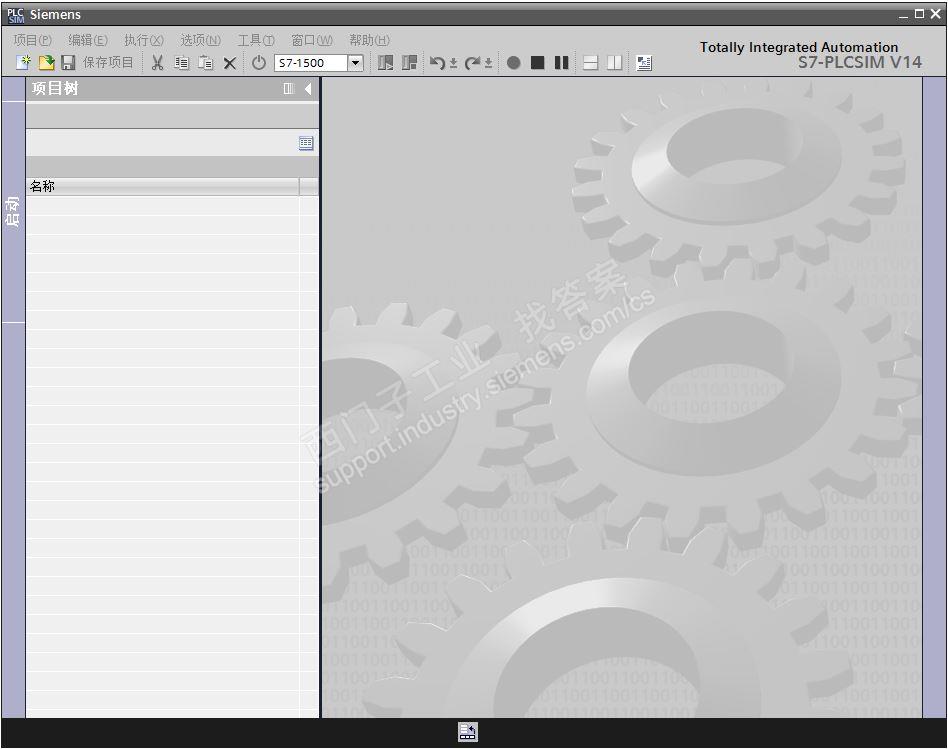Open the undo history dropdown arrow
Image resolution: width=948 pixels, height=749 pixels.
(x=453, y=63)
